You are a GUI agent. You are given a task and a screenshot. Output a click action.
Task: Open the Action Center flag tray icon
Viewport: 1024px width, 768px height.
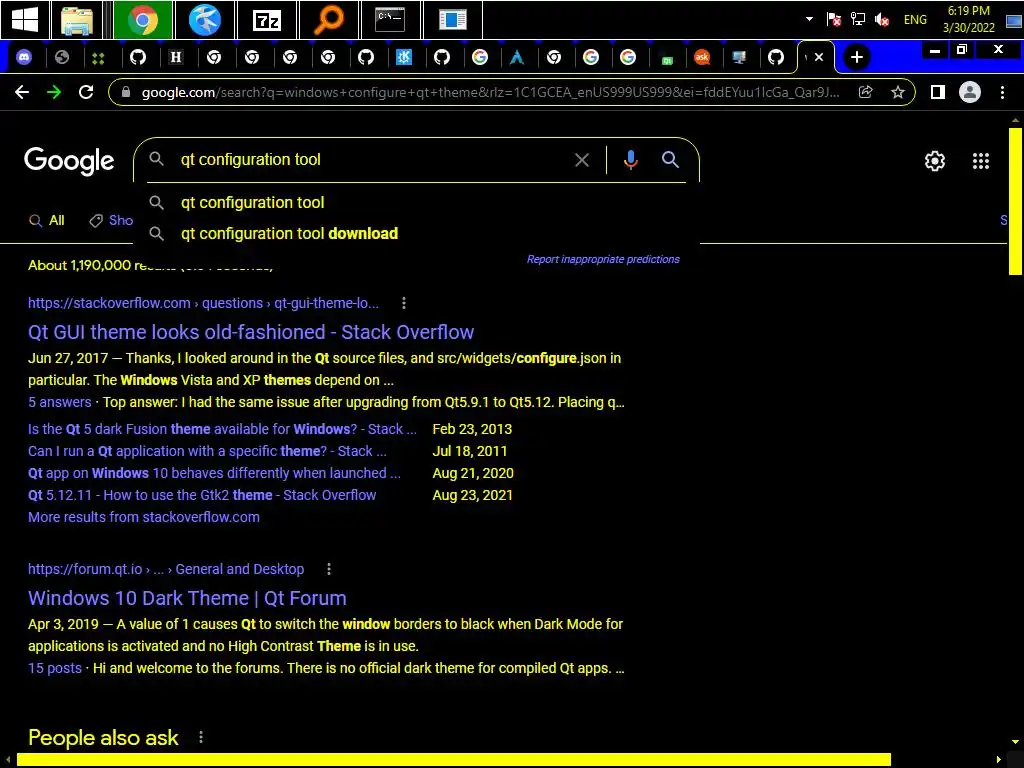coord(833,20)
